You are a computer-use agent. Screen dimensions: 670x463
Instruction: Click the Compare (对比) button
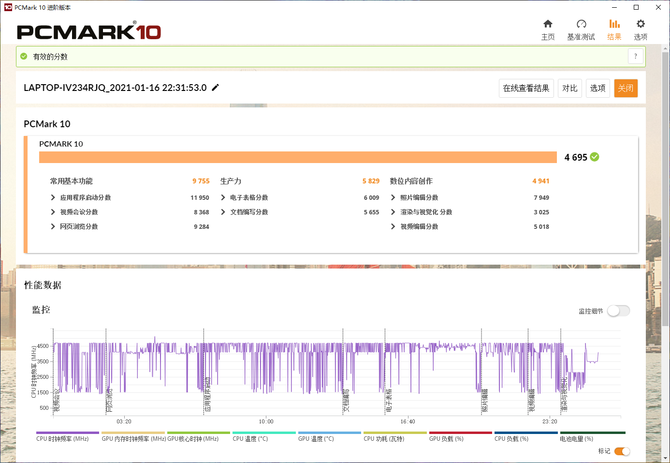570,88
